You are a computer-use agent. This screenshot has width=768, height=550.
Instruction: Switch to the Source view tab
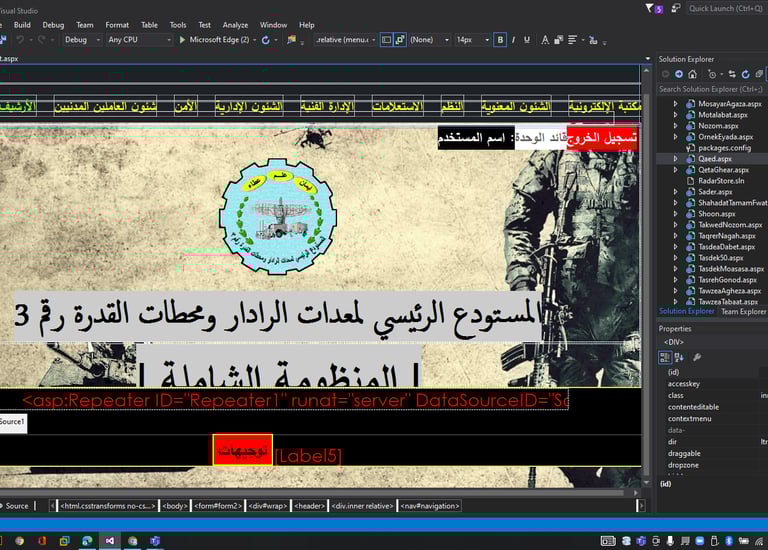click(16, 506)
